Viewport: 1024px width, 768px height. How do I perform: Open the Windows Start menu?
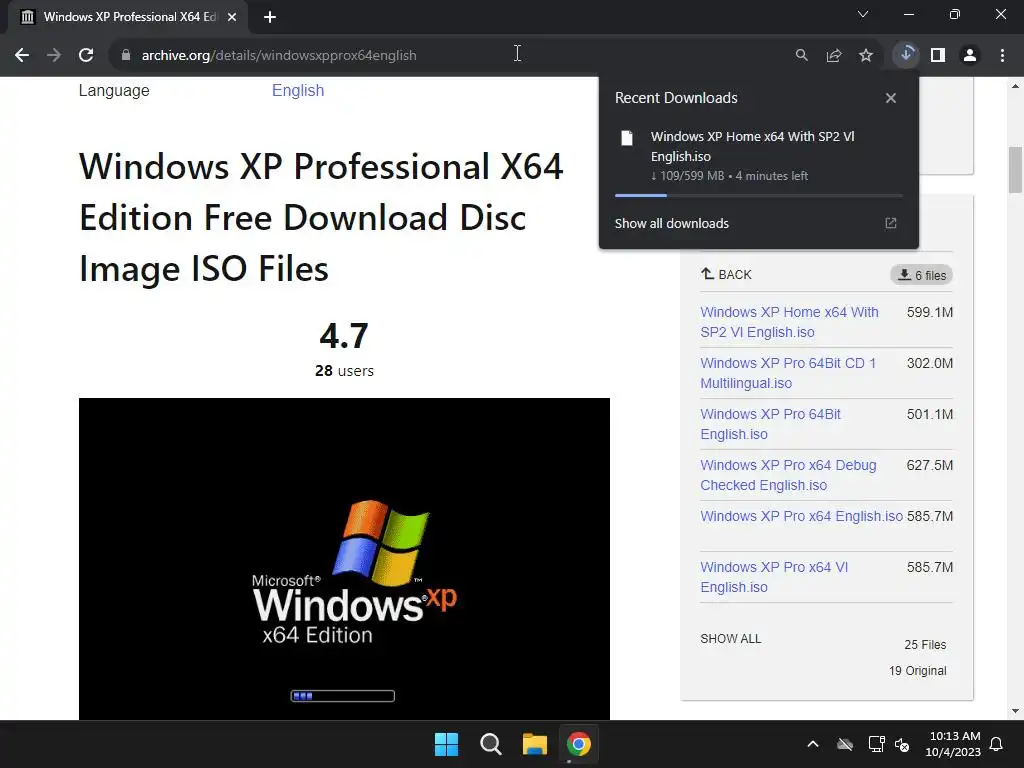point(447,744)
